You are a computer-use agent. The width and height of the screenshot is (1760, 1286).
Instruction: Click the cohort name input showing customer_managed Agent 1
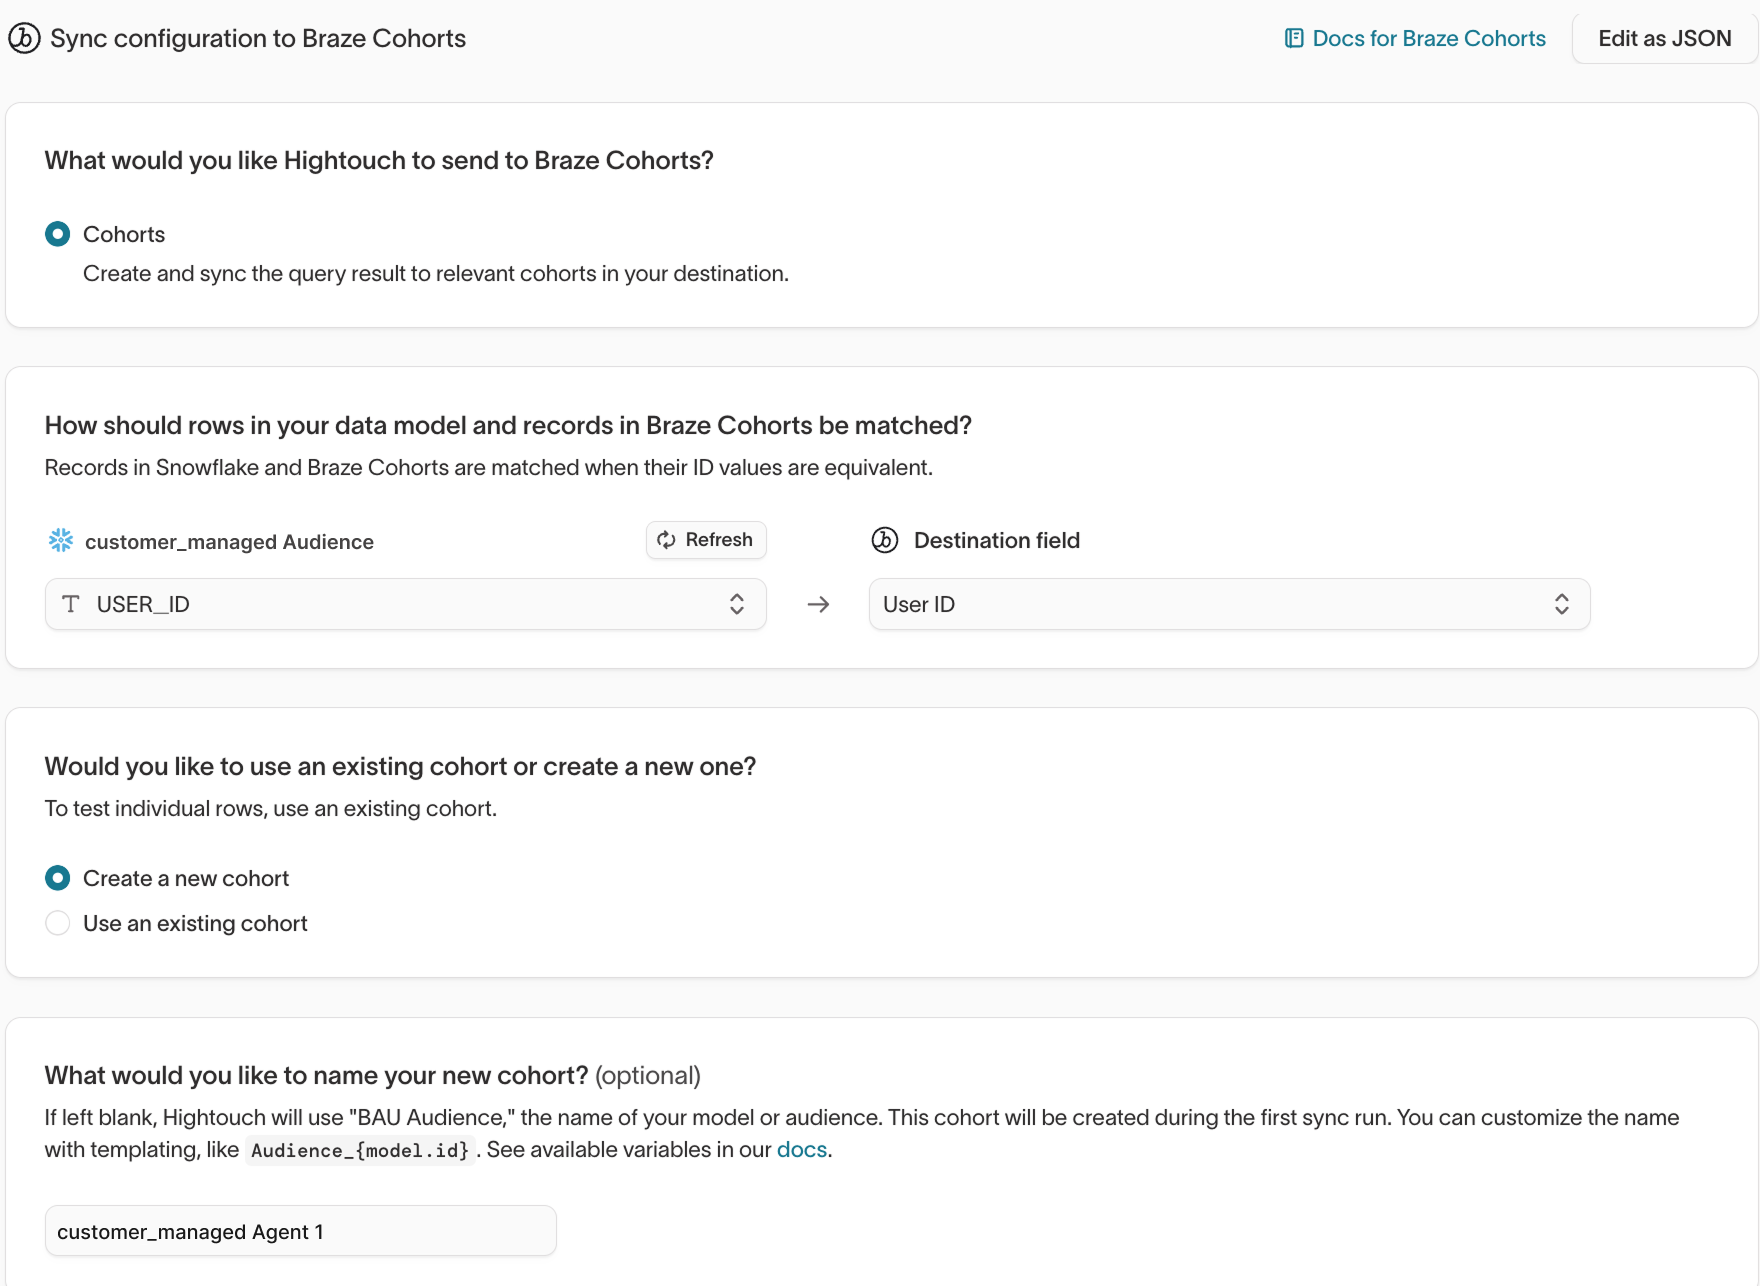point(300,1231)
